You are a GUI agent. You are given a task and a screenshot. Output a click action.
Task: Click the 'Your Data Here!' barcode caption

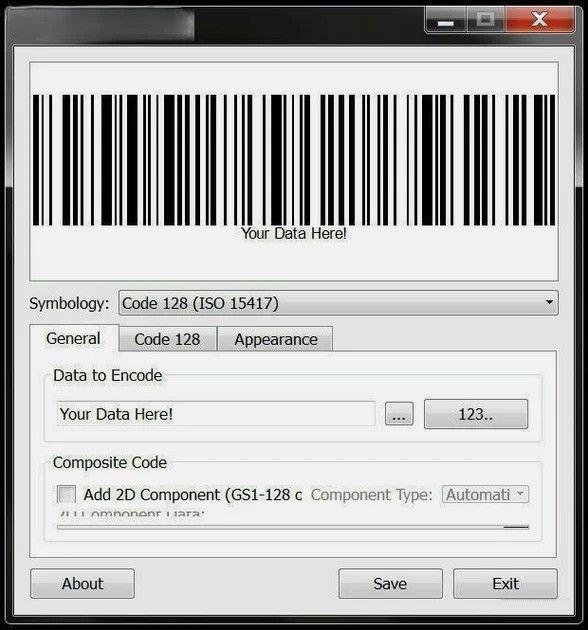(294, 233)
